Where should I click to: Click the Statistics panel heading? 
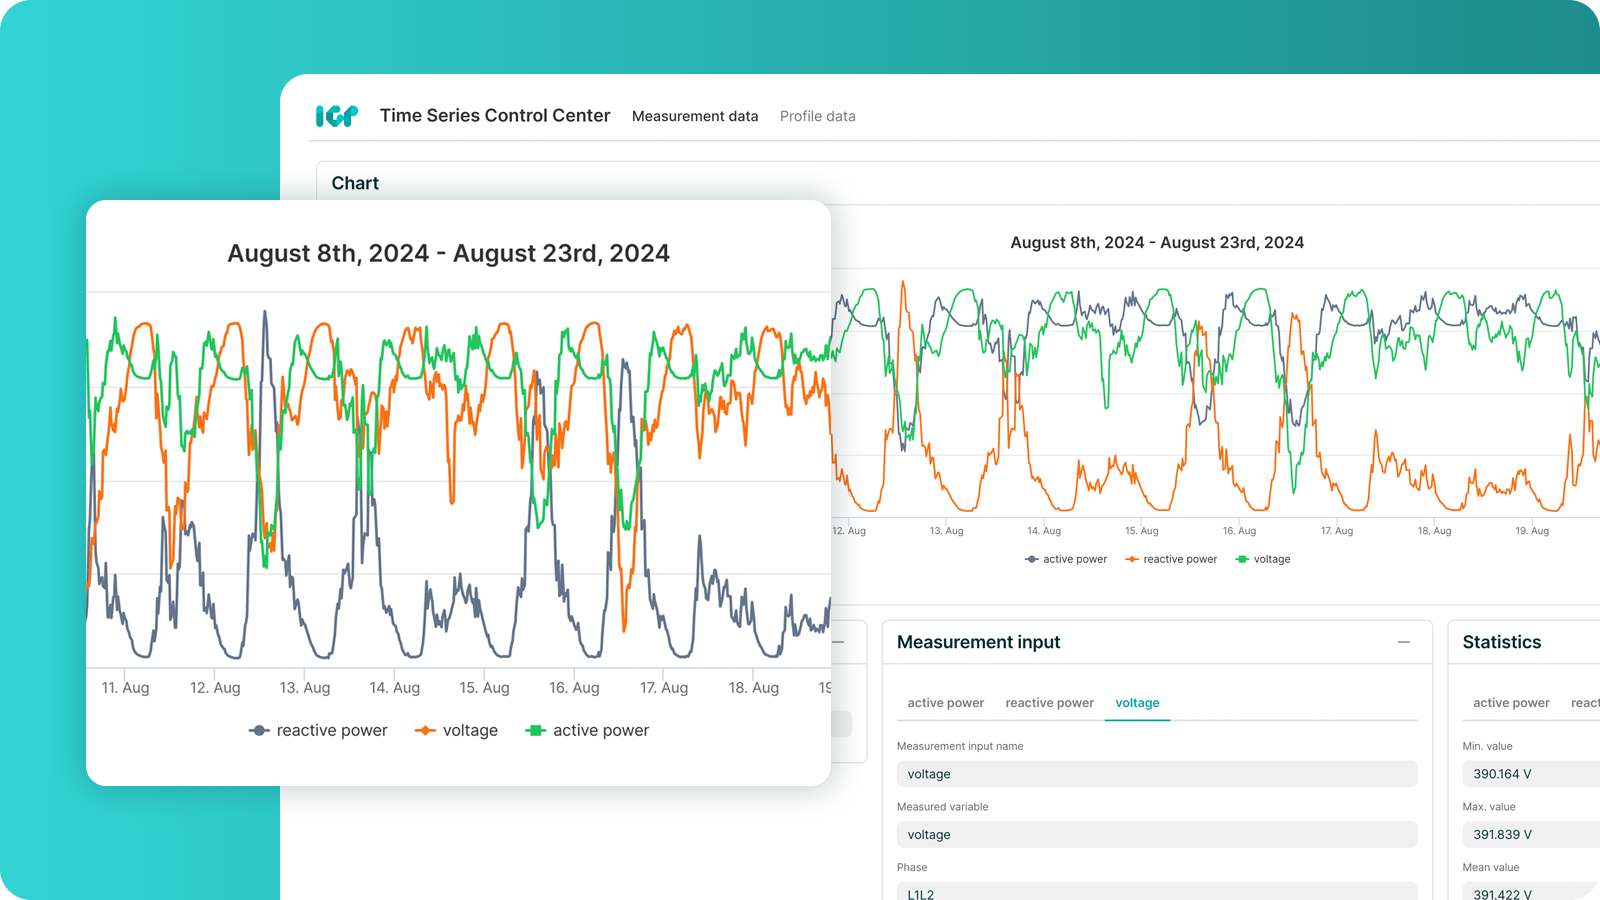click(1502, 642)
